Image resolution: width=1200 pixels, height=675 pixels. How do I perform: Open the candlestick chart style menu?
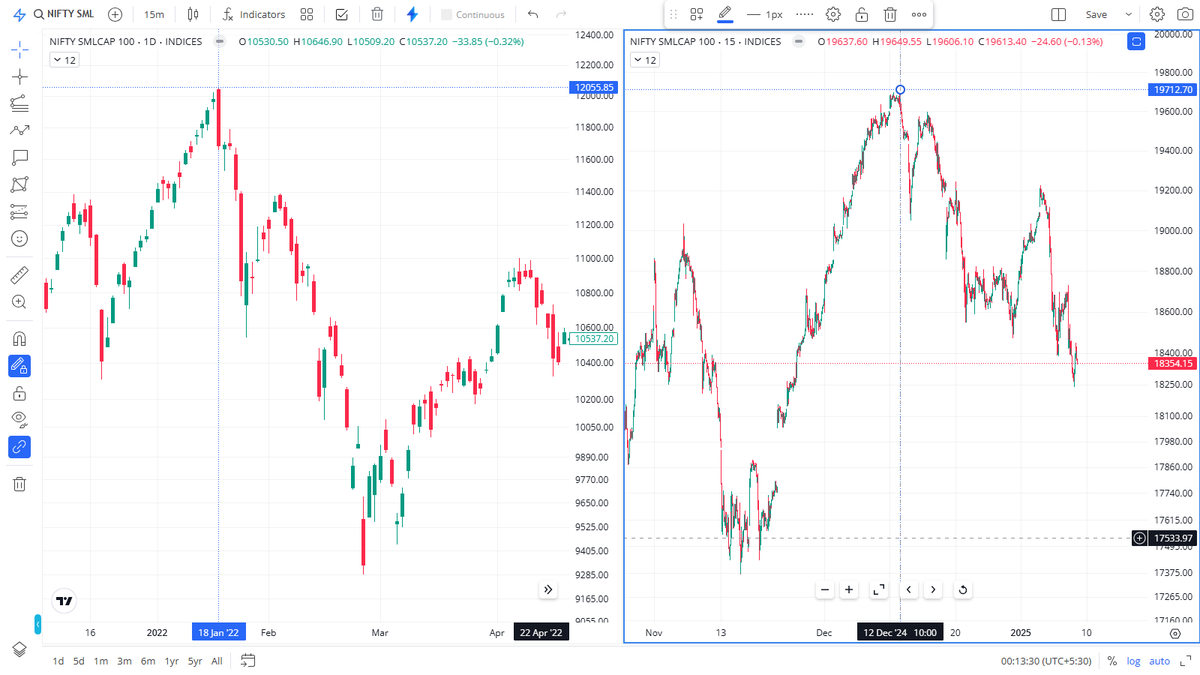tap(193, 15)
